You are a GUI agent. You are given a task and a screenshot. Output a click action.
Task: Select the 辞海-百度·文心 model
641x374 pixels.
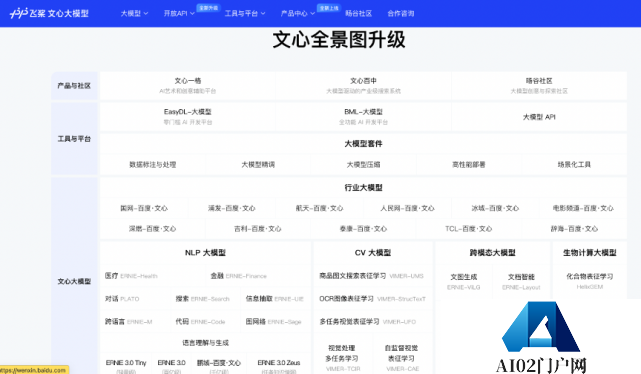coord(574,229)
